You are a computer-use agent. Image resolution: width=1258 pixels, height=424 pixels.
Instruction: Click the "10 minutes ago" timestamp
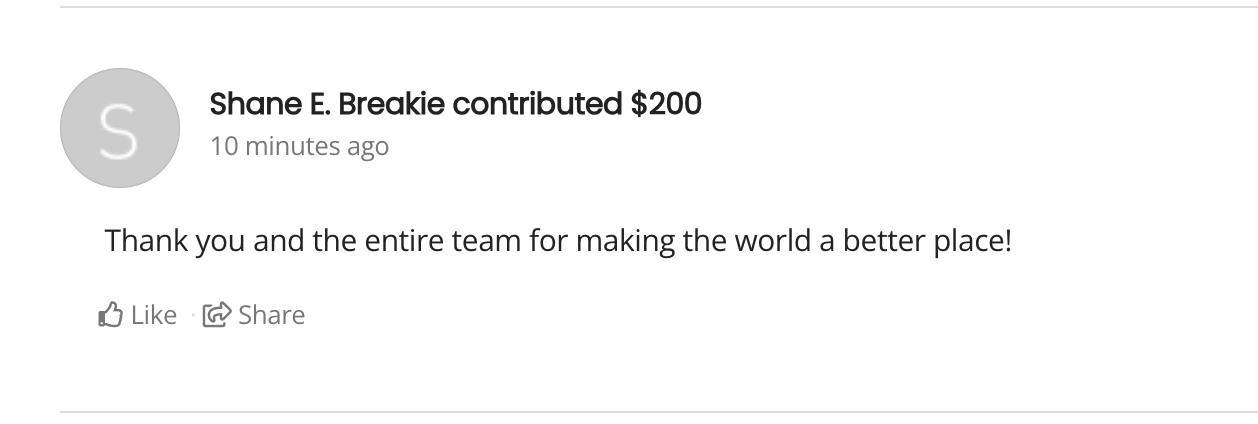(299, 146)
